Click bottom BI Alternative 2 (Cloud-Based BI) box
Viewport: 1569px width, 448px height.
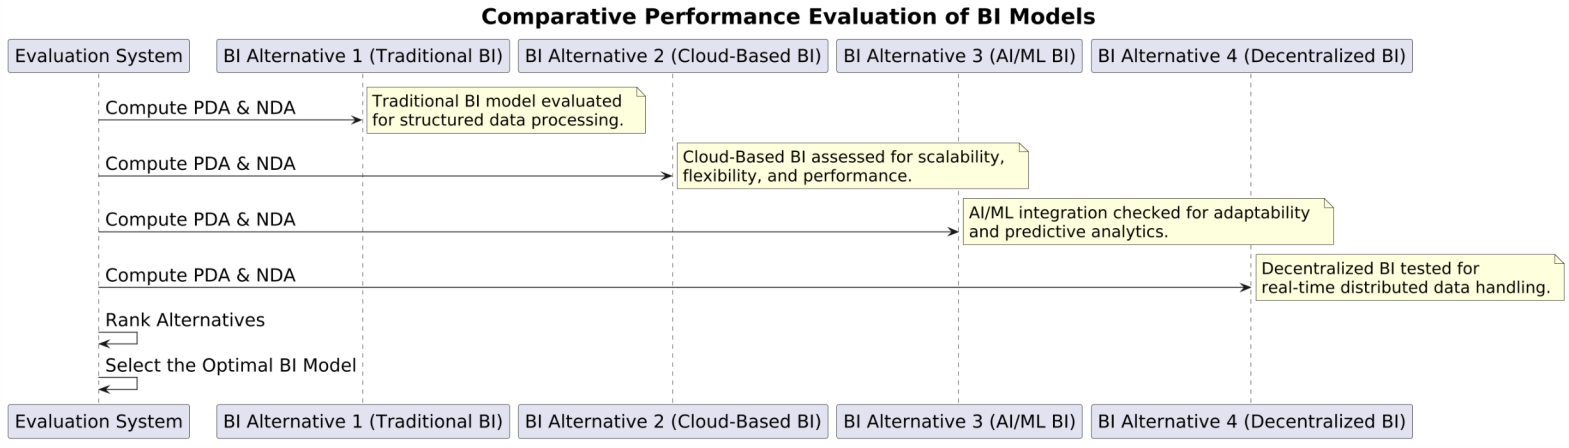pyautogui.click(x=672, y=422)
